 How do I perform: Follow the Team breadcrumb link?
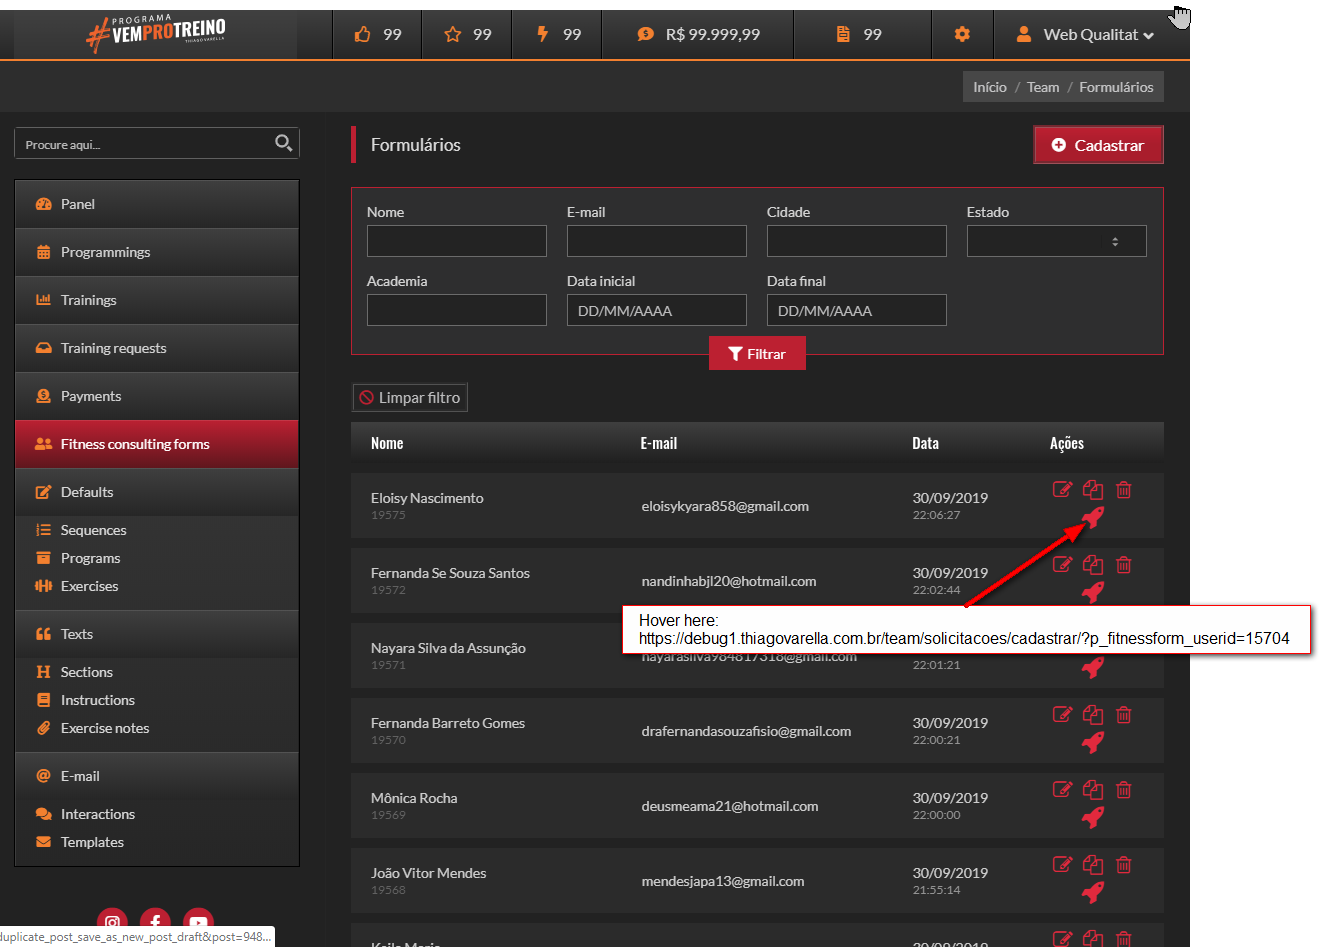[1043, 87]
